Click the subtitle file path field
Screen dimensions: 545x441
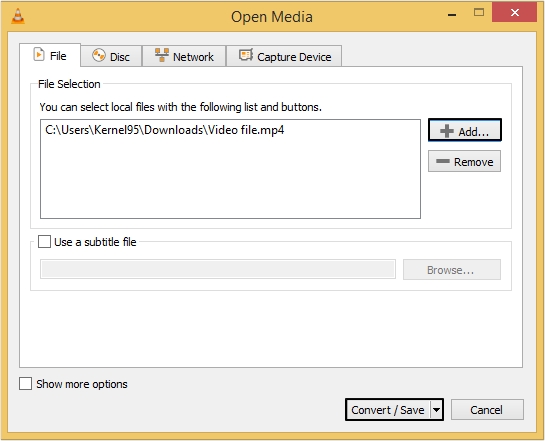(218, 269)
